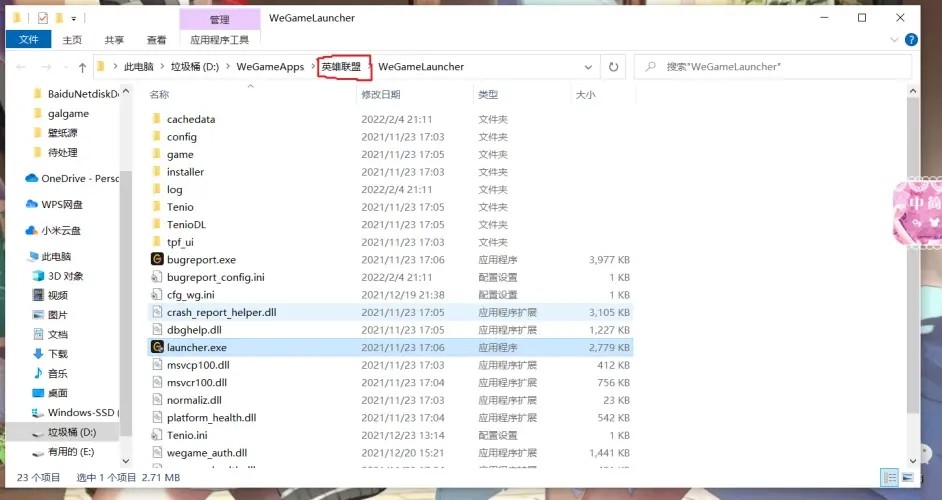Viewport: 942px width, 500px height.
Task: Select Windows-SSD drive in sidebar
Action: (75, 412)
